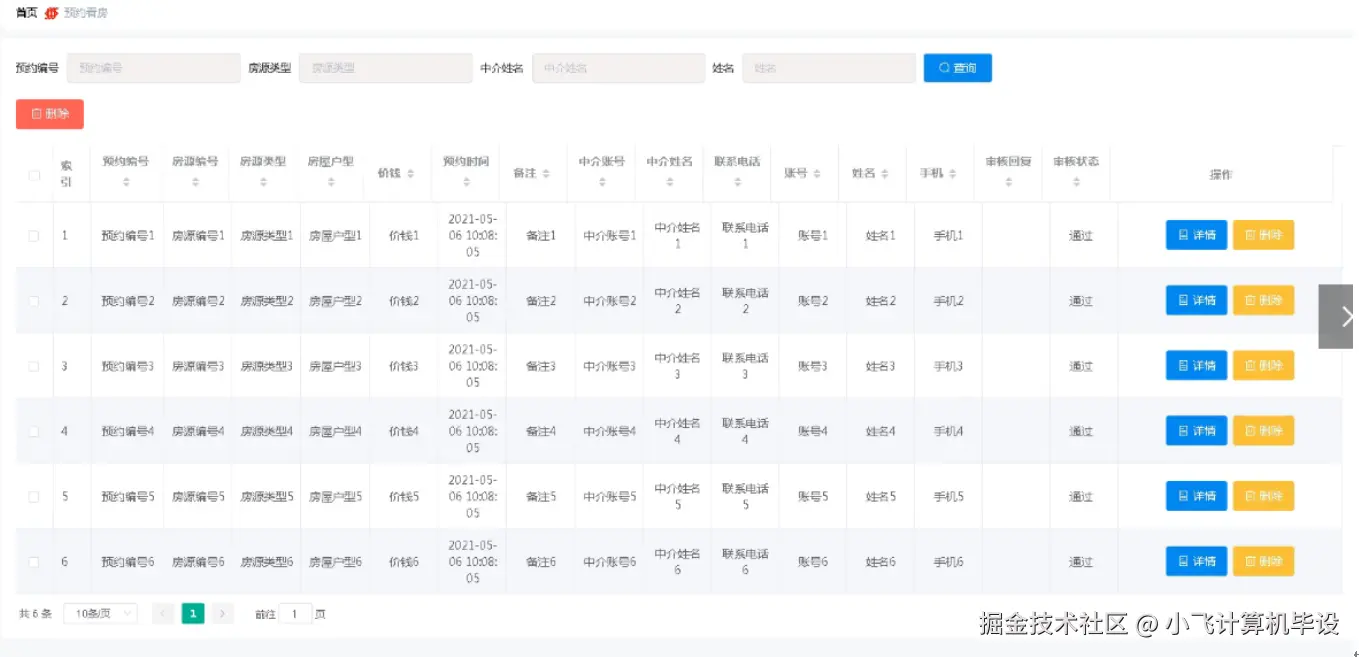
Task: Click cell 房源类型2
Action: point(267,301)
